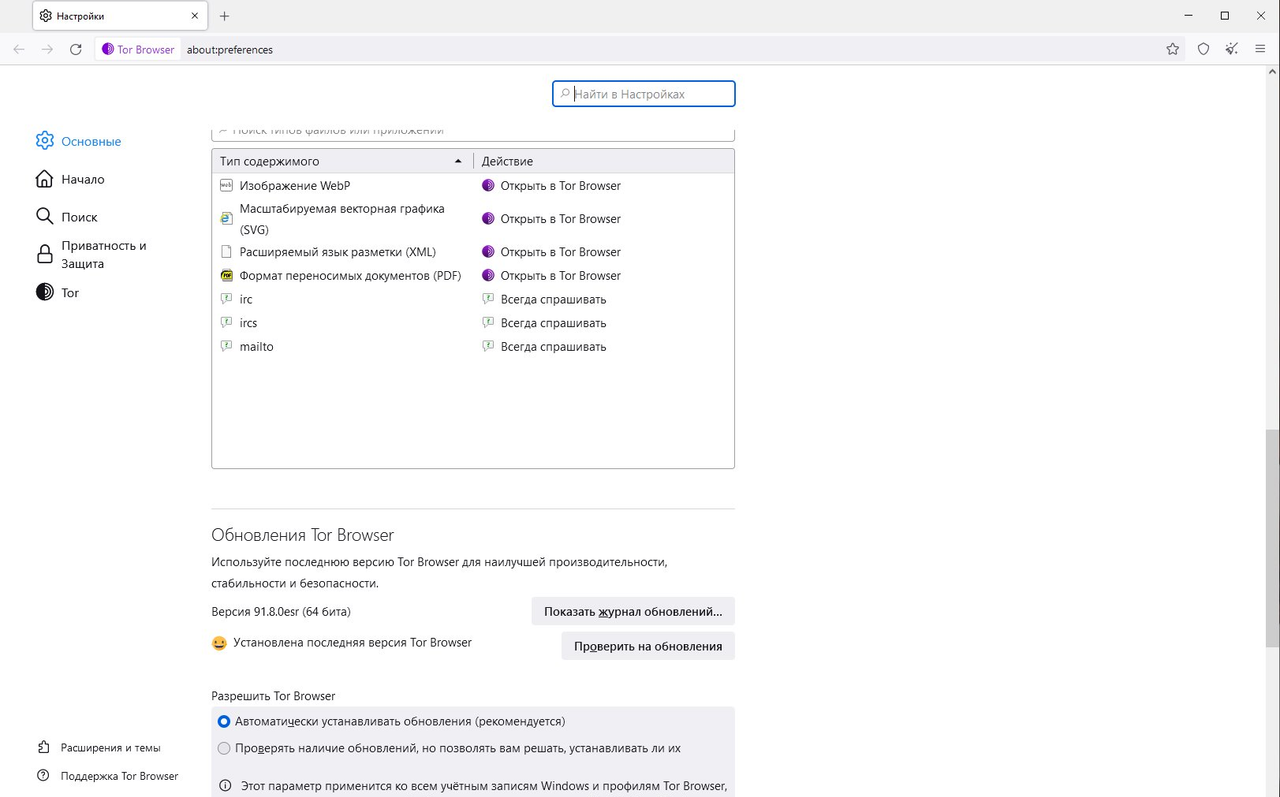Bookmark this page with the star icon
The image size is (1280, 797).
(x=1173, y=49)
